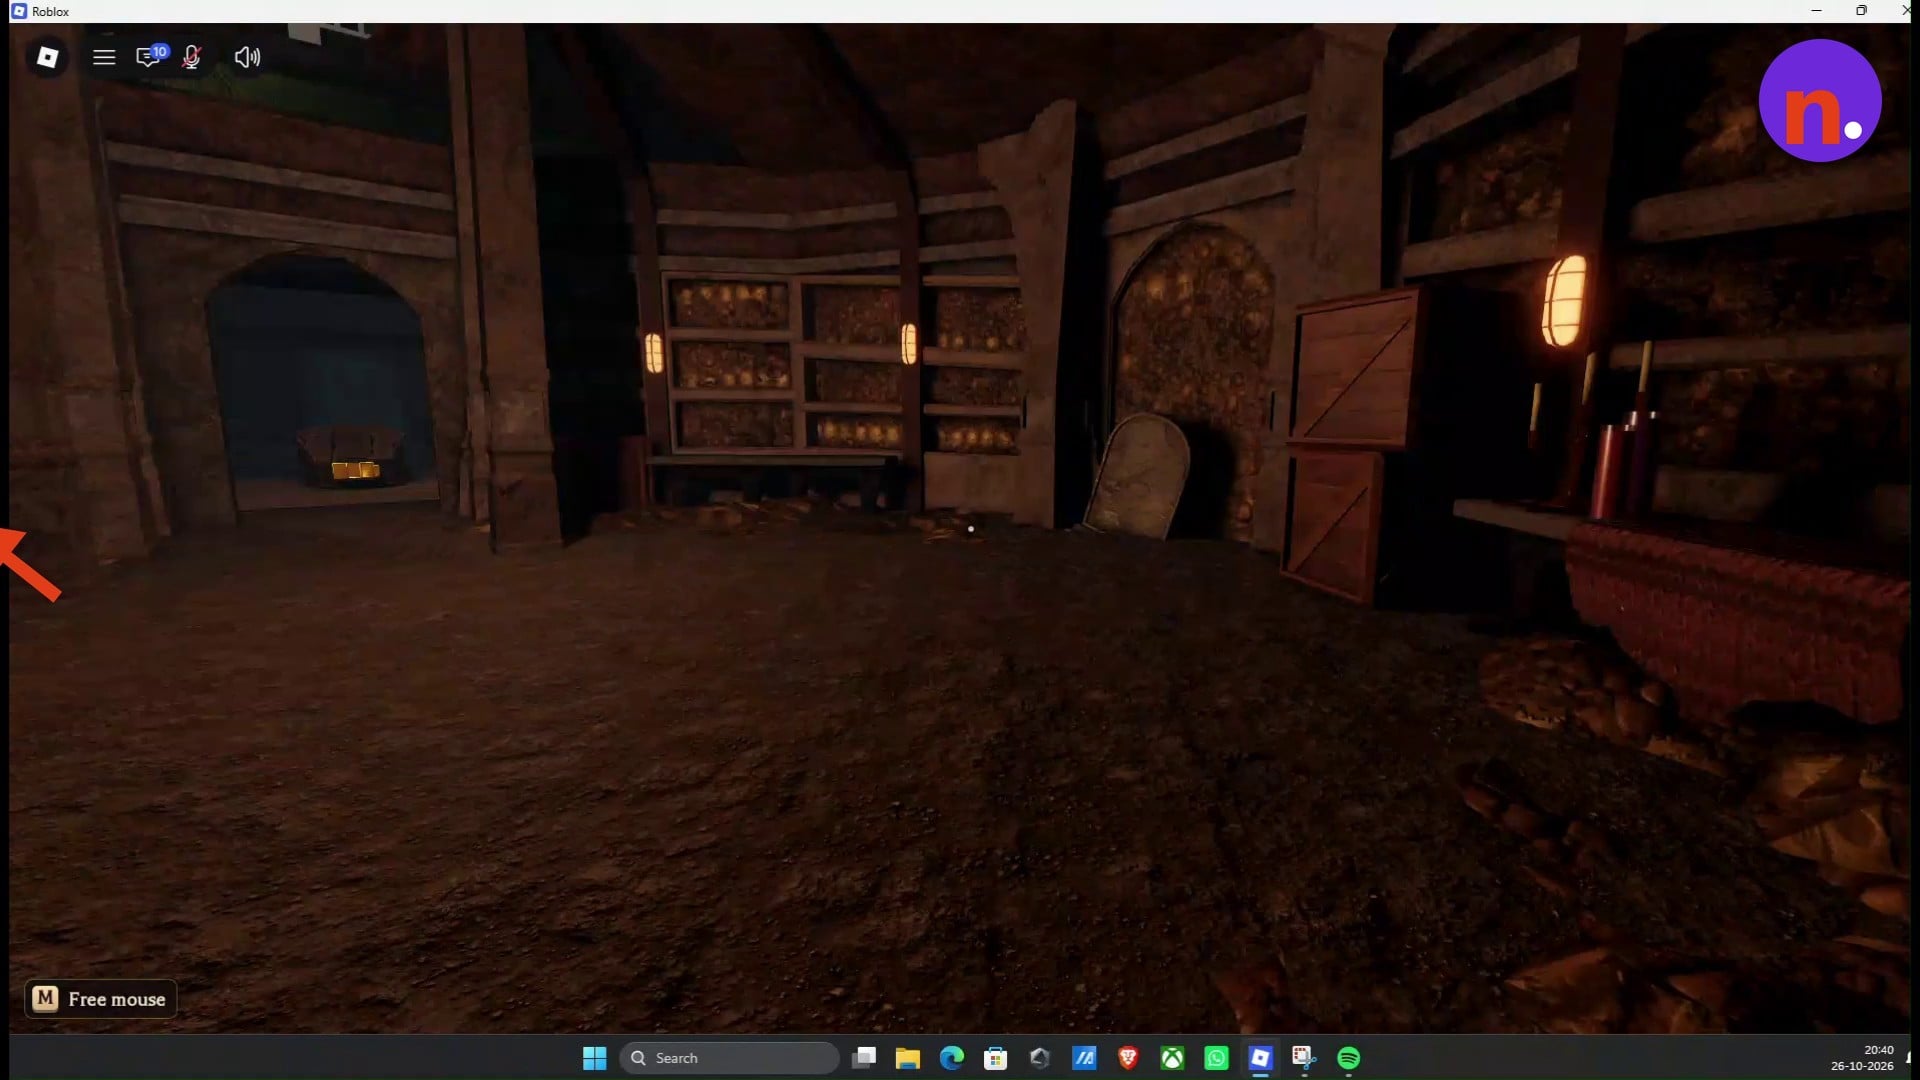
Task: Minimize the Roblox window
Action: tap(1816, 11)
